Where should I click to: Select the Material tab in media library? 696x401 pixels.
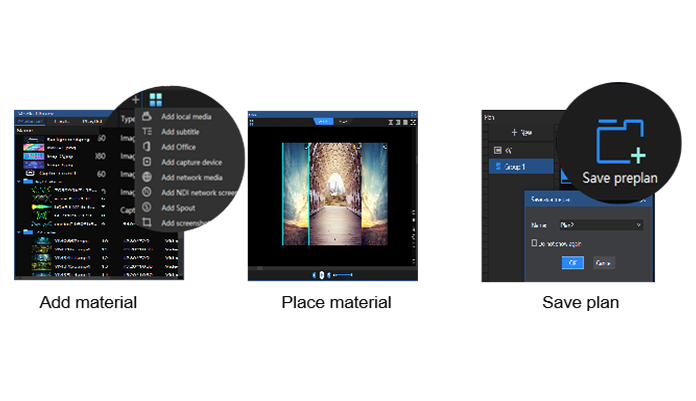coord(30,121)
